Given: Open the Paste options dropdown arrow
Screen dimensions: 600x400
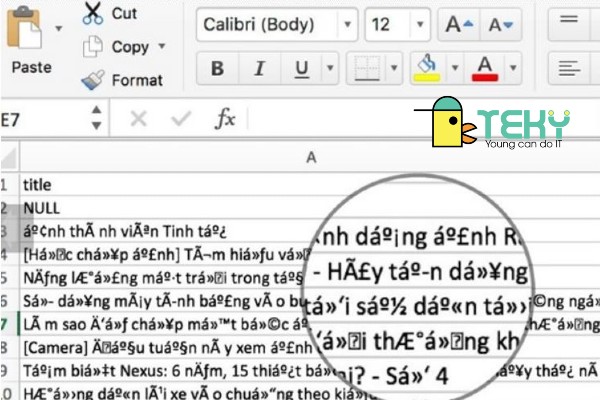Looking at the screenshot, I should (59, 28).
